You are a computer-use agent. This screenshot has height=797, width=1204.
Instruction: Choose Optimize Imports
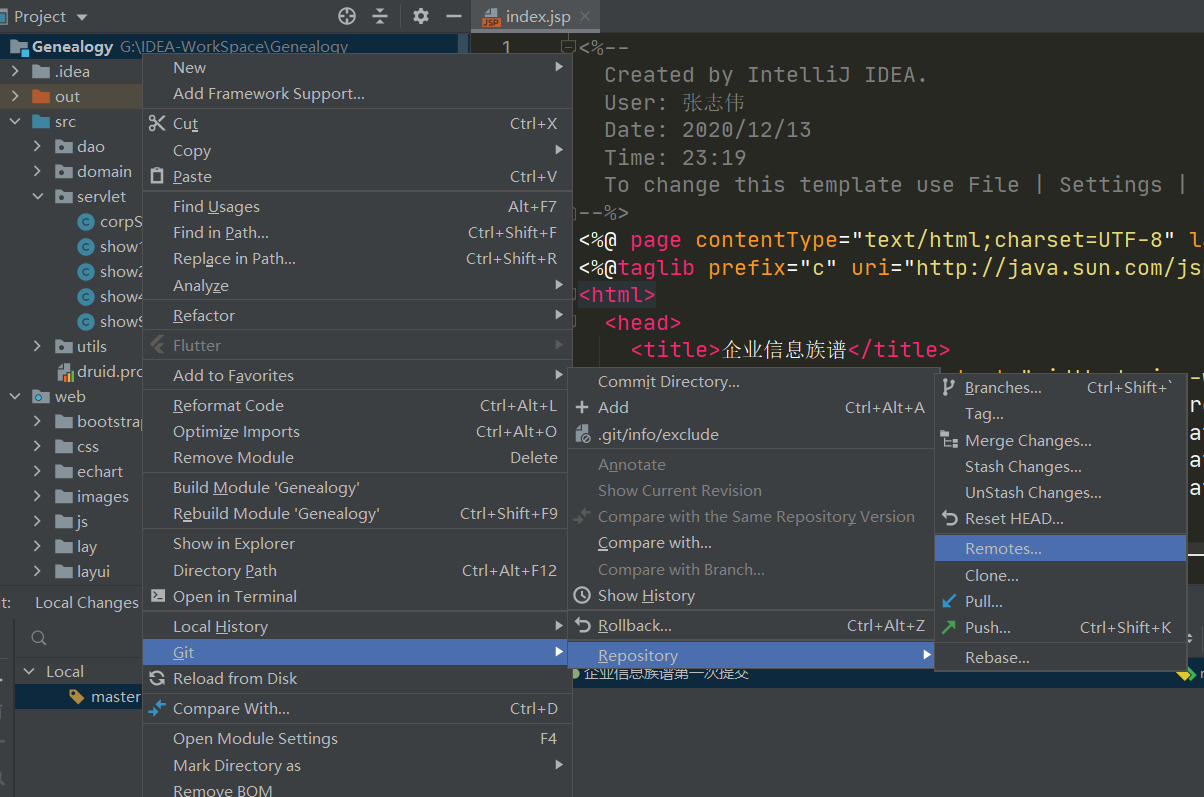(x=357, y=431)
